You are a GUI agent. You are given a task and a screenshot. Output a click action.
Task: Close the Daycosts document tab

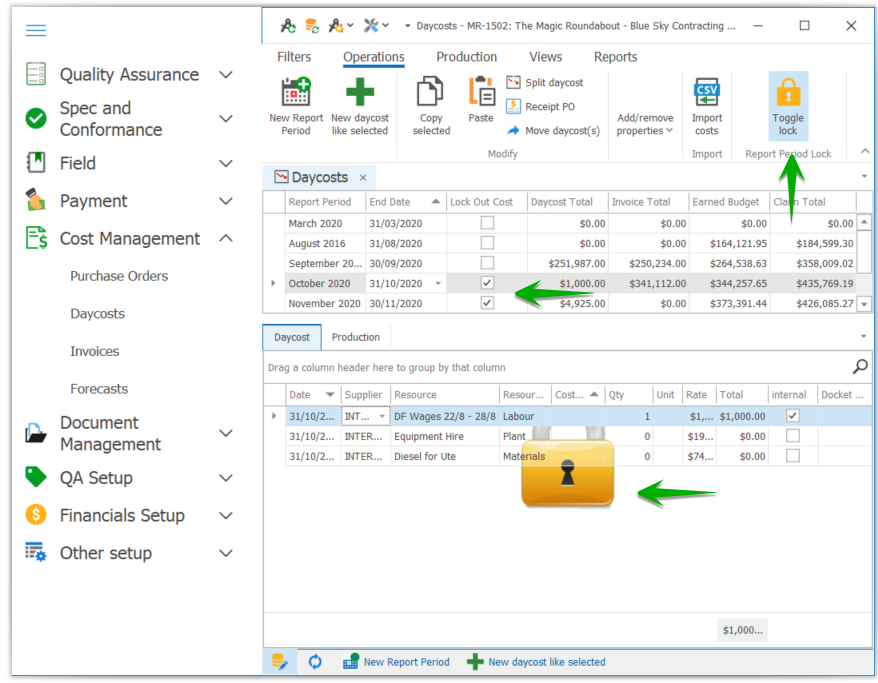[363, 178]
